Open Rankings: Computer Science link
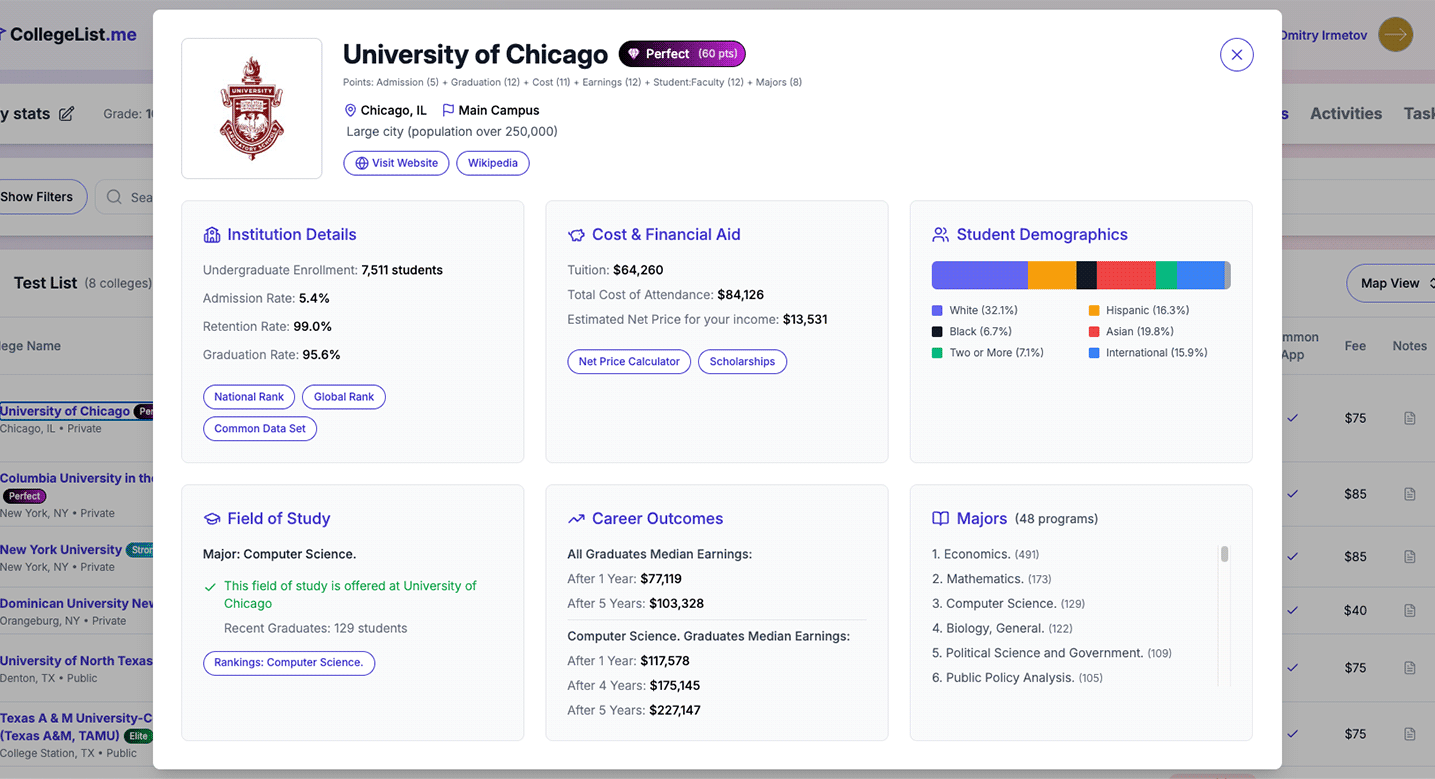This screenshot has height=779, width=1435. 289,663
